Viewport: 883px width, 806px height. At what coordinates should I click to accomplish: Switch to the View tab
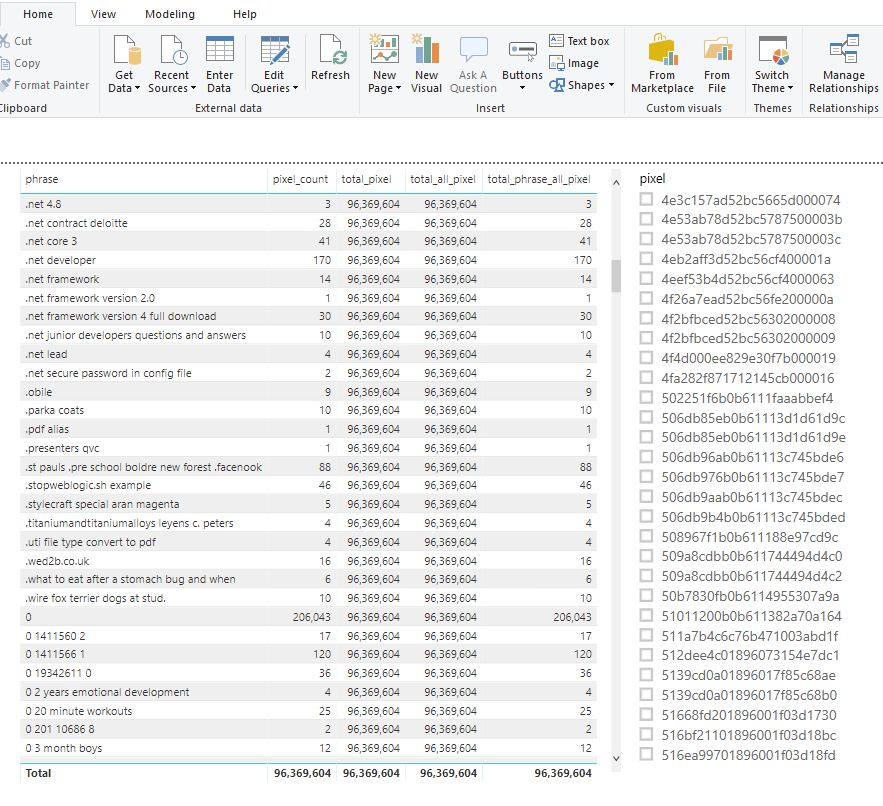[x=103, y=14]
